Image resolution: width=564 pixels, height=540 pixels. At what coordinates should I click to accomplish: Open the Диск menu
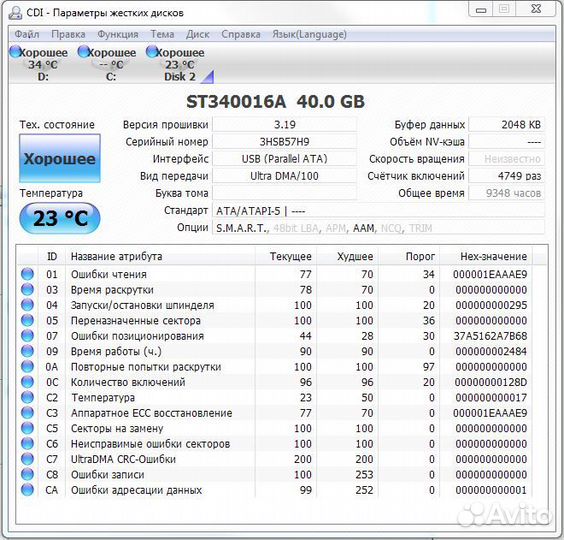pos(197,34)
